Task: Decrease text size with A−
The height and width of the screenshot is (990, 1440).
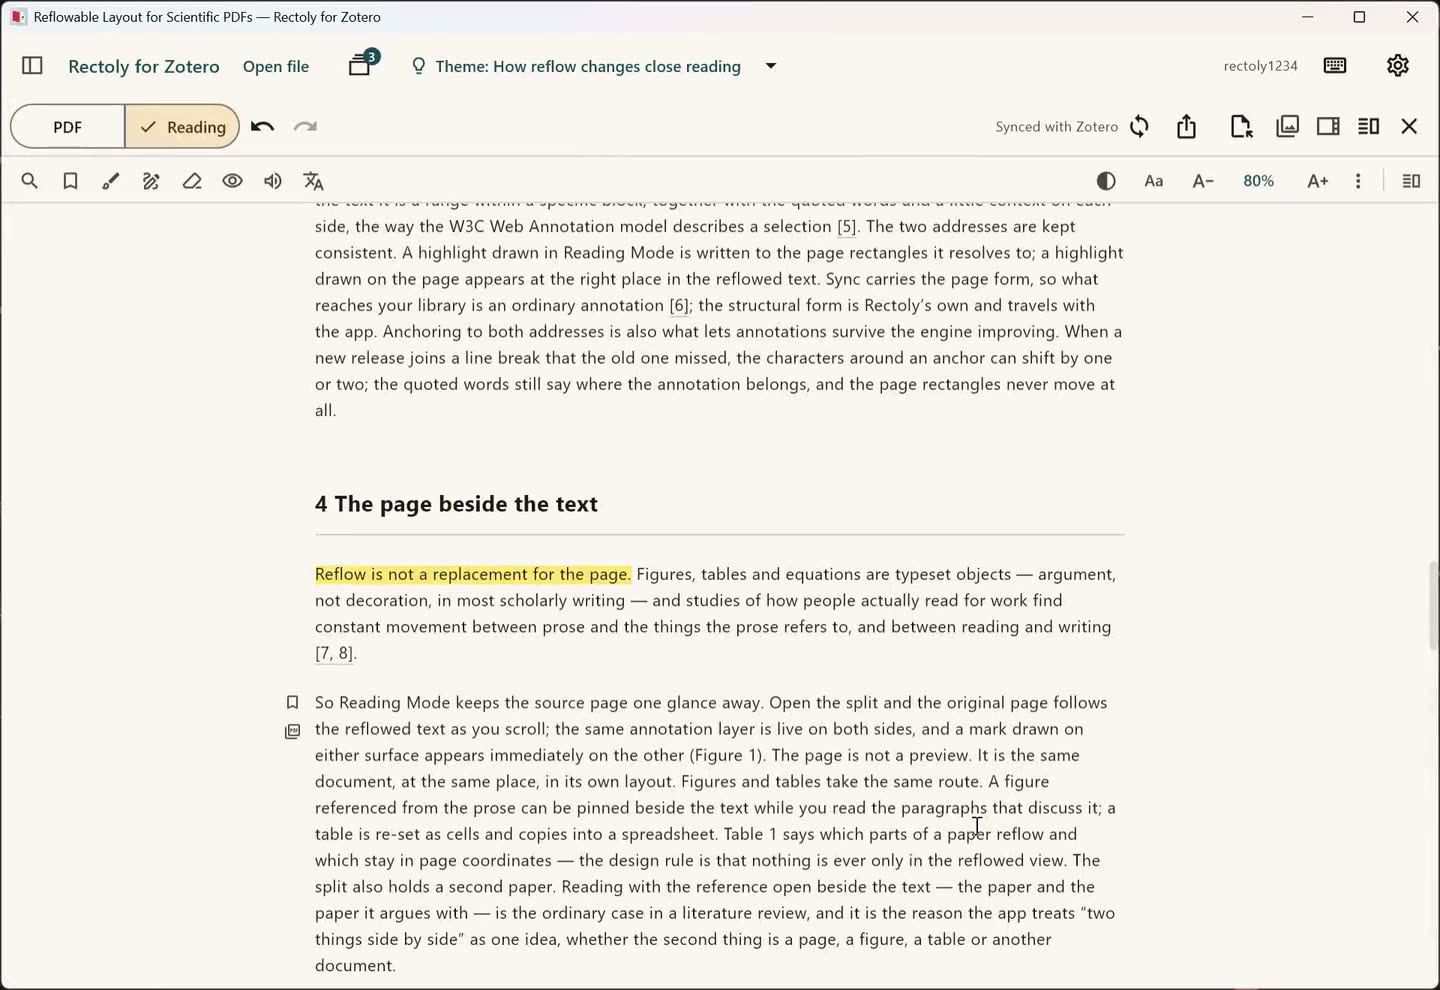Action: tap(1203, 181)
